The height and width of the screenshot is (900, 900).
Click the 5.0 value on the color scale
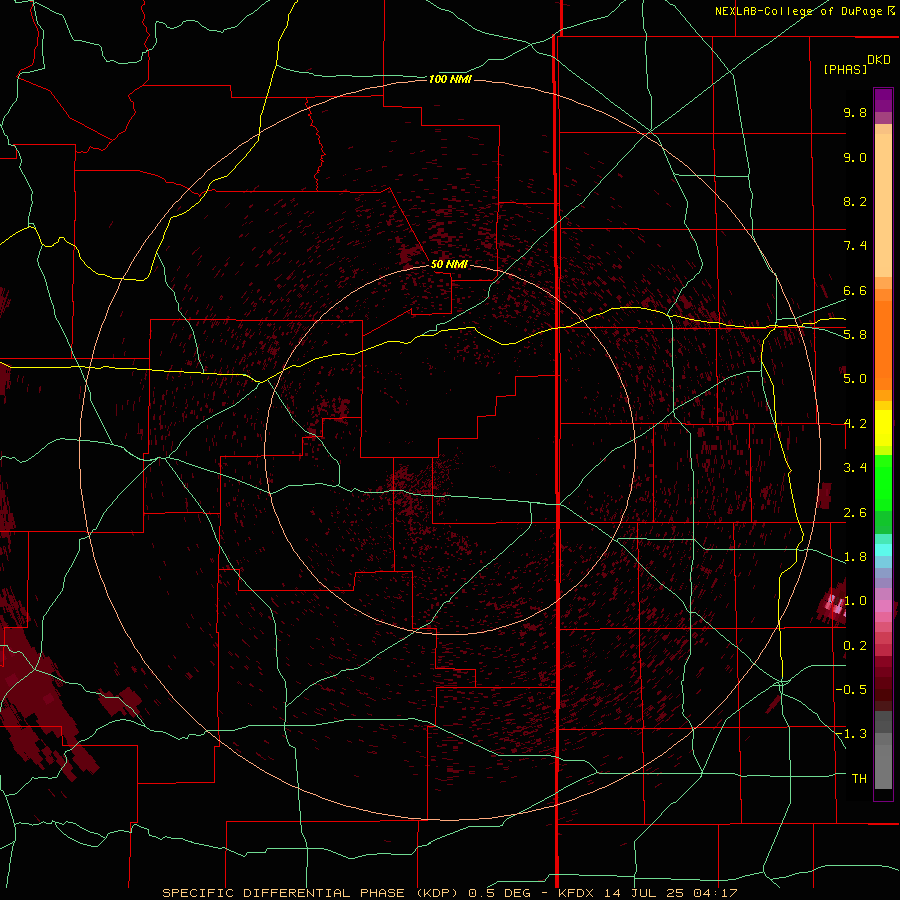(855, 379)
